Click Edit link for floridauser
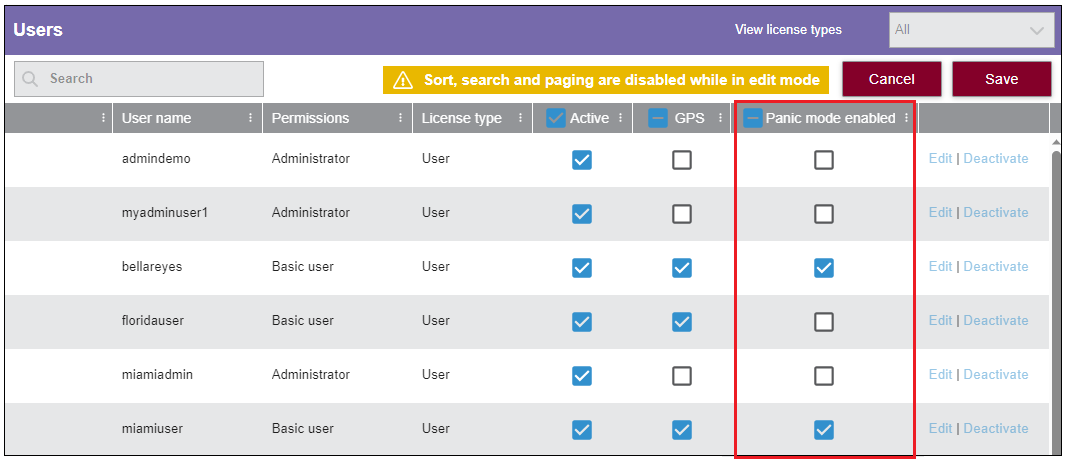This screenshot has width=1068, height=462. (x=940, y=321)
